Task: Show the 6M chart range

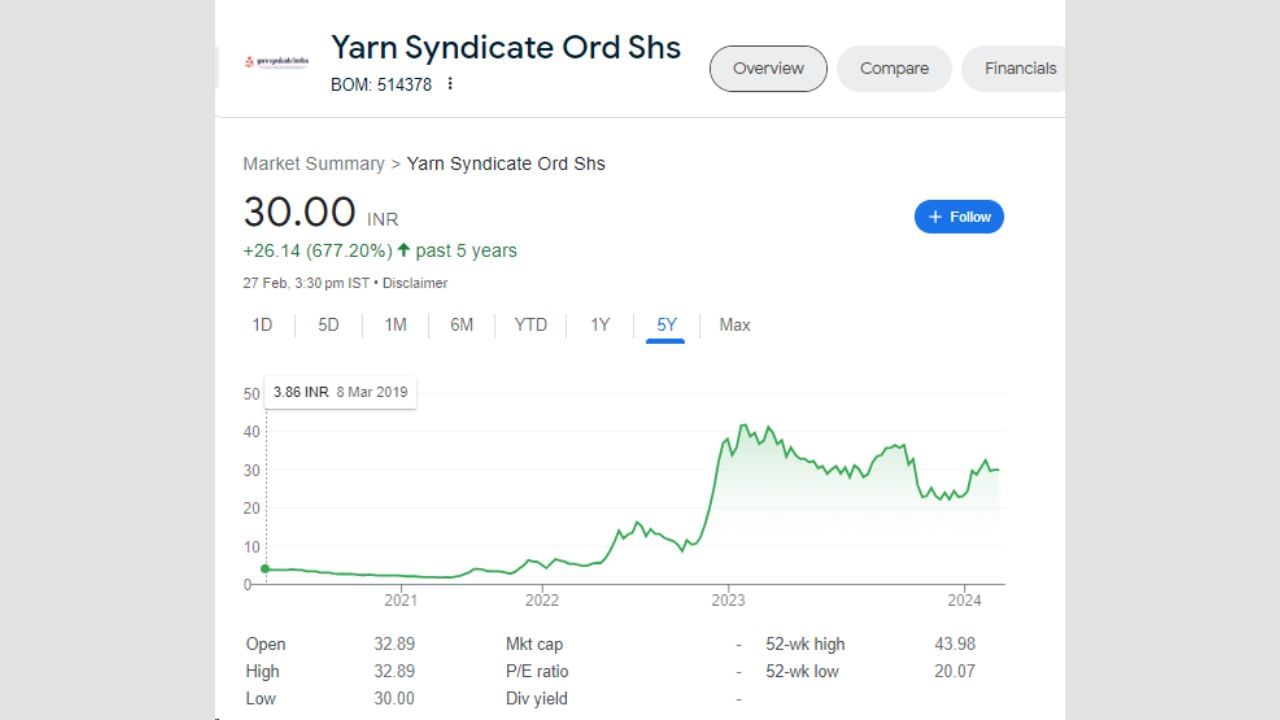Action: tap(461, 325)
